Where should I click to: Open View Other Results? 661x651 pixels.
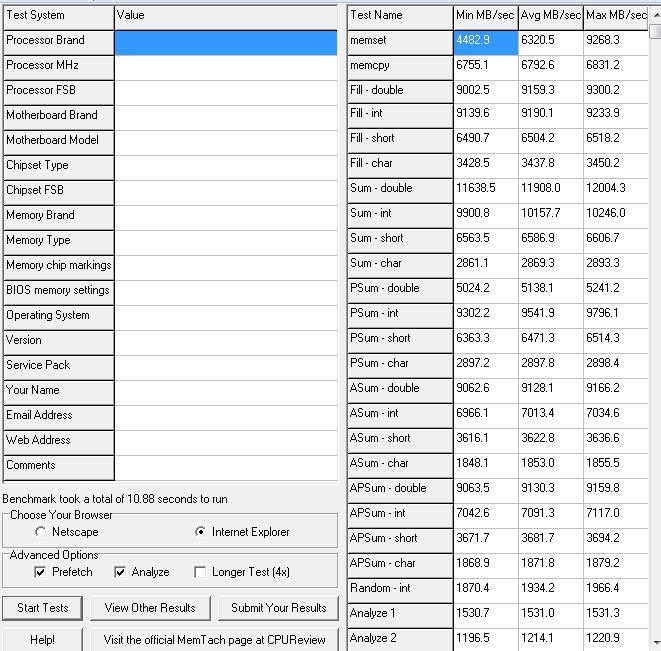[x=150, y=608]
